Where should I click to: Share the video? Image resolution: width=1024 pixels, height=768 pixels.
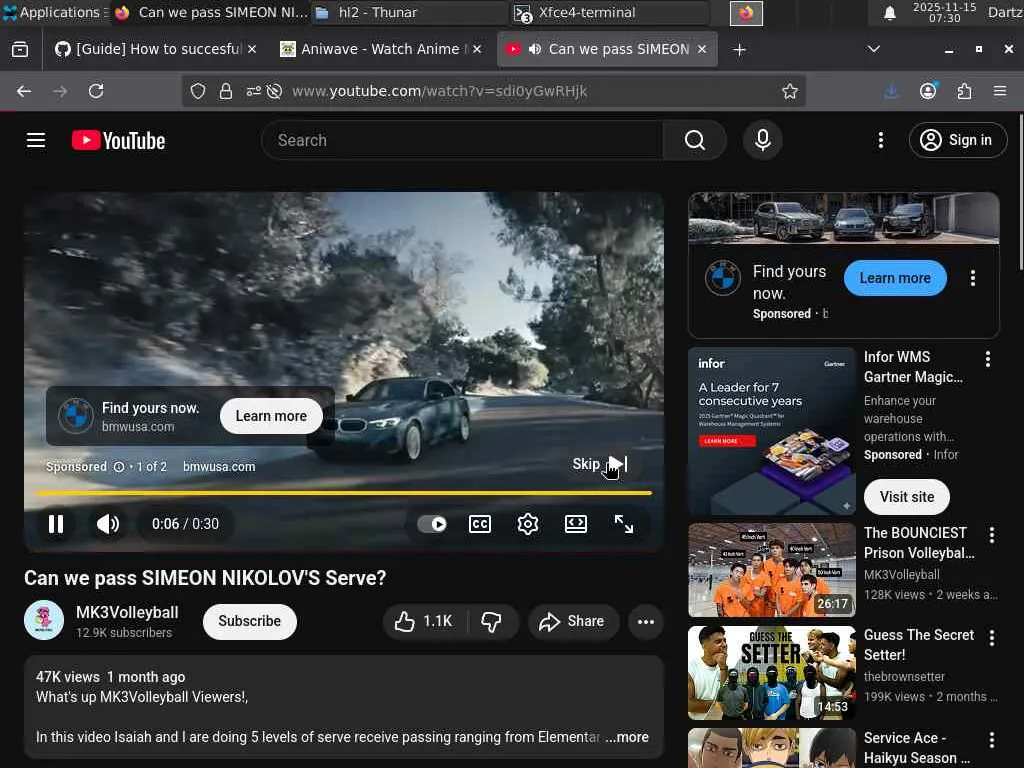571,621
